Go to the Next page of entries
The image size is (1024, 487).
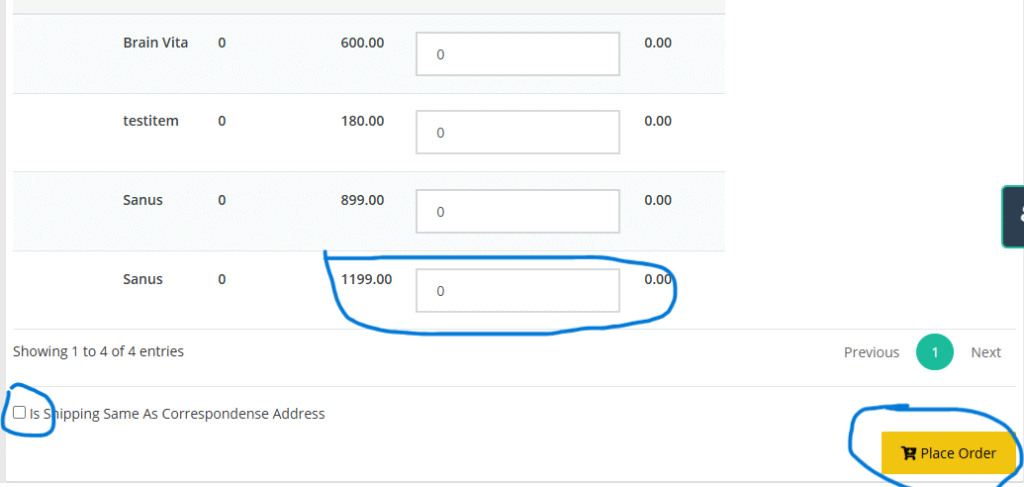tap(985, 352)
